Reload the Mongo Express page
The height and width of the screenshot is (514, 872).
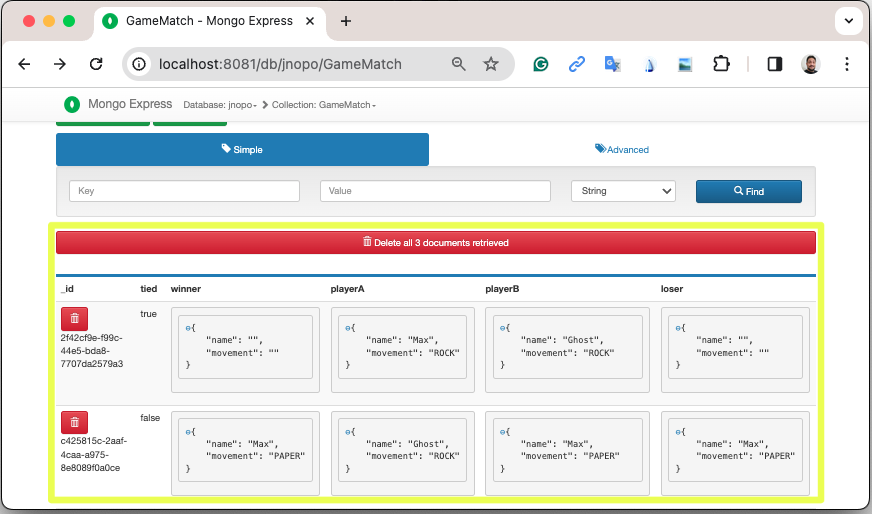coord(96,64)
